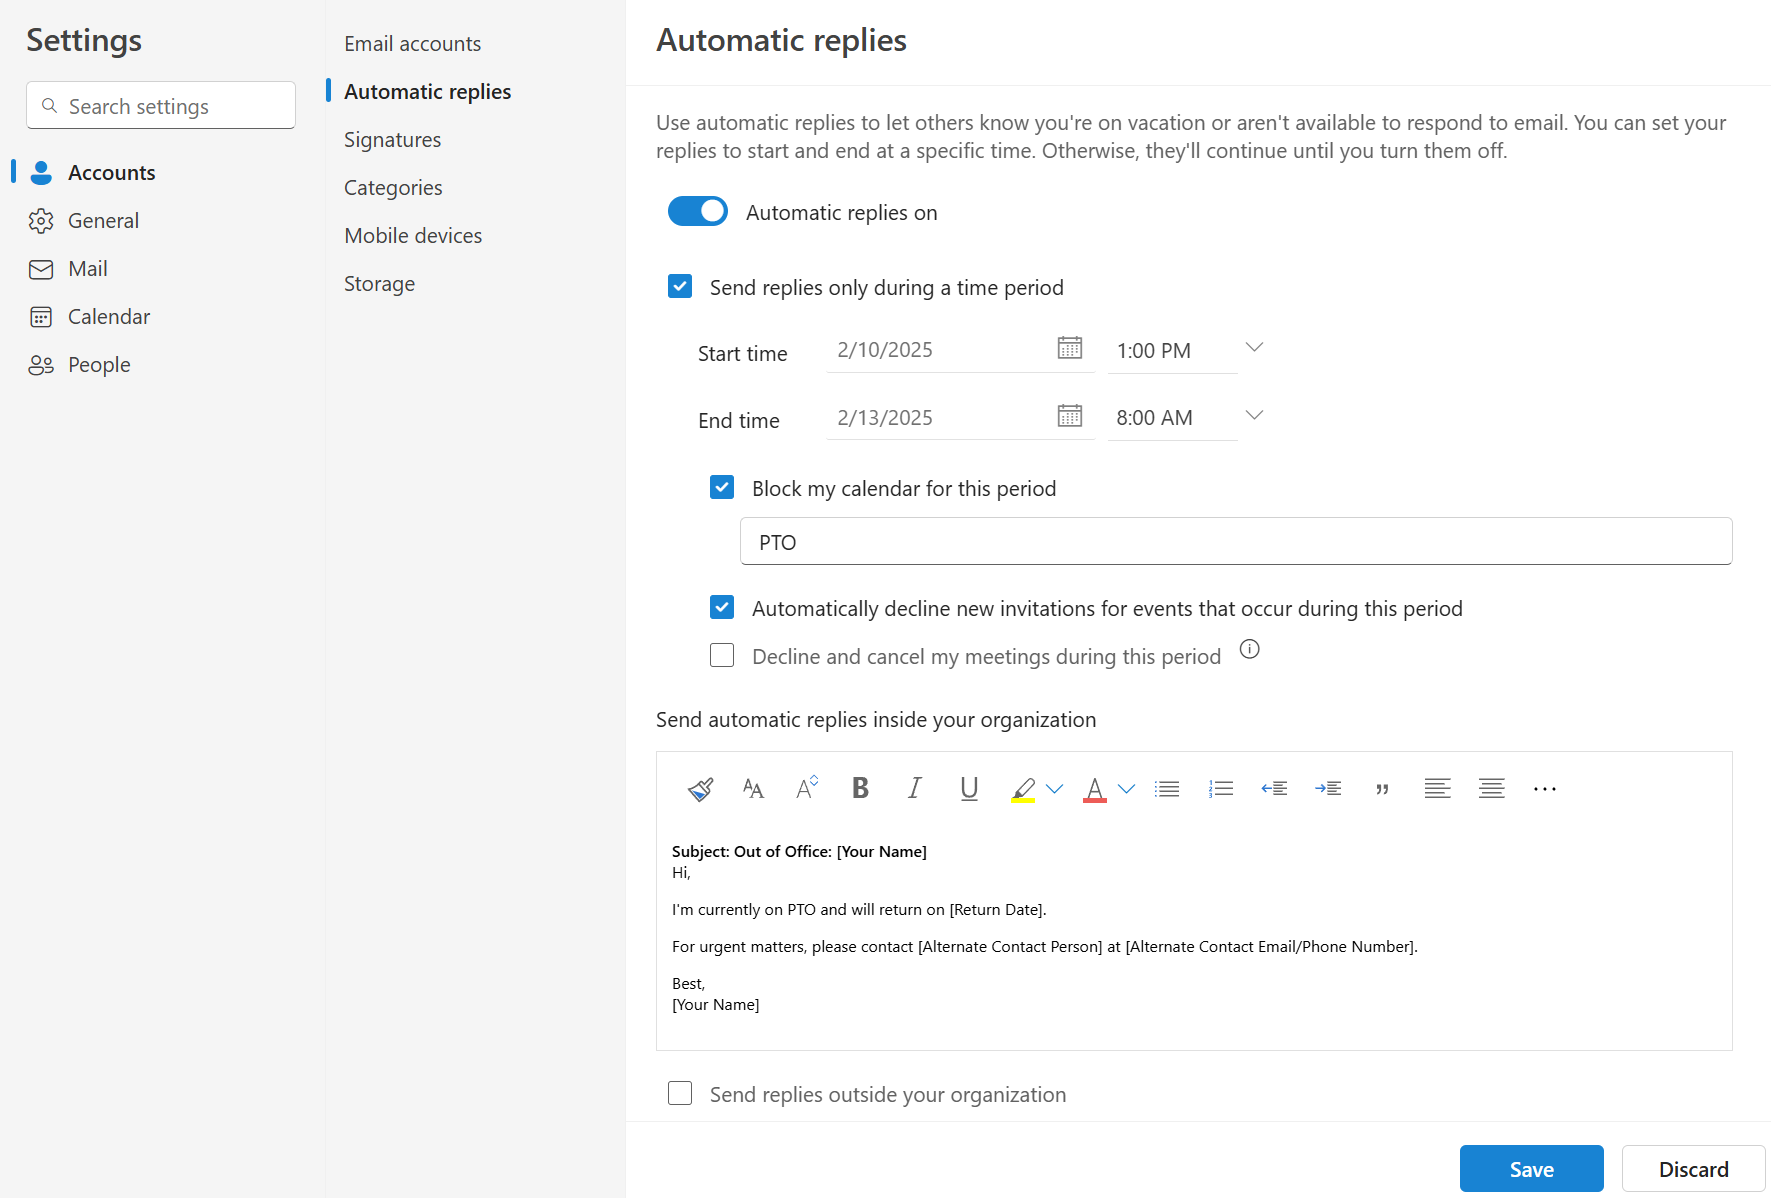
Task: Click the numbered list icon
Action: (x=1220, y=788)
